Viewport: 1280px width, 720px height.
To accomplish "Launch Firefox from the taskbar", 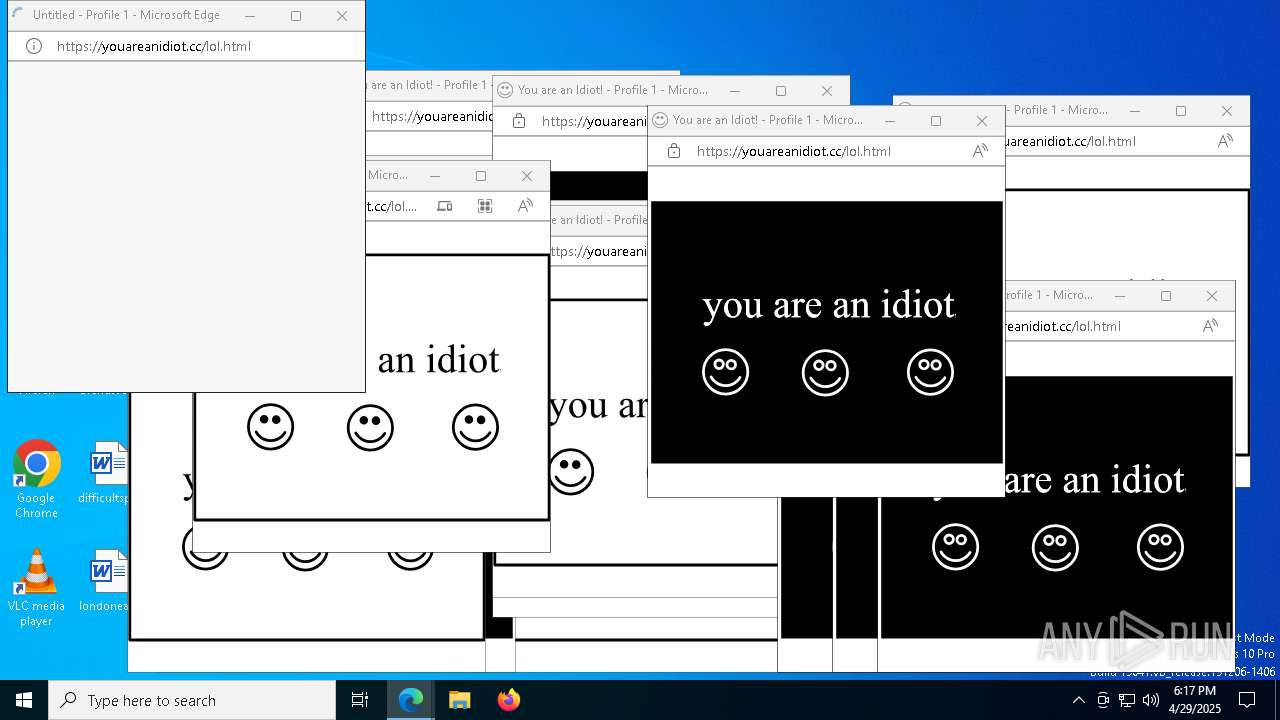I will pyautogui.click(x=509, y=700).
